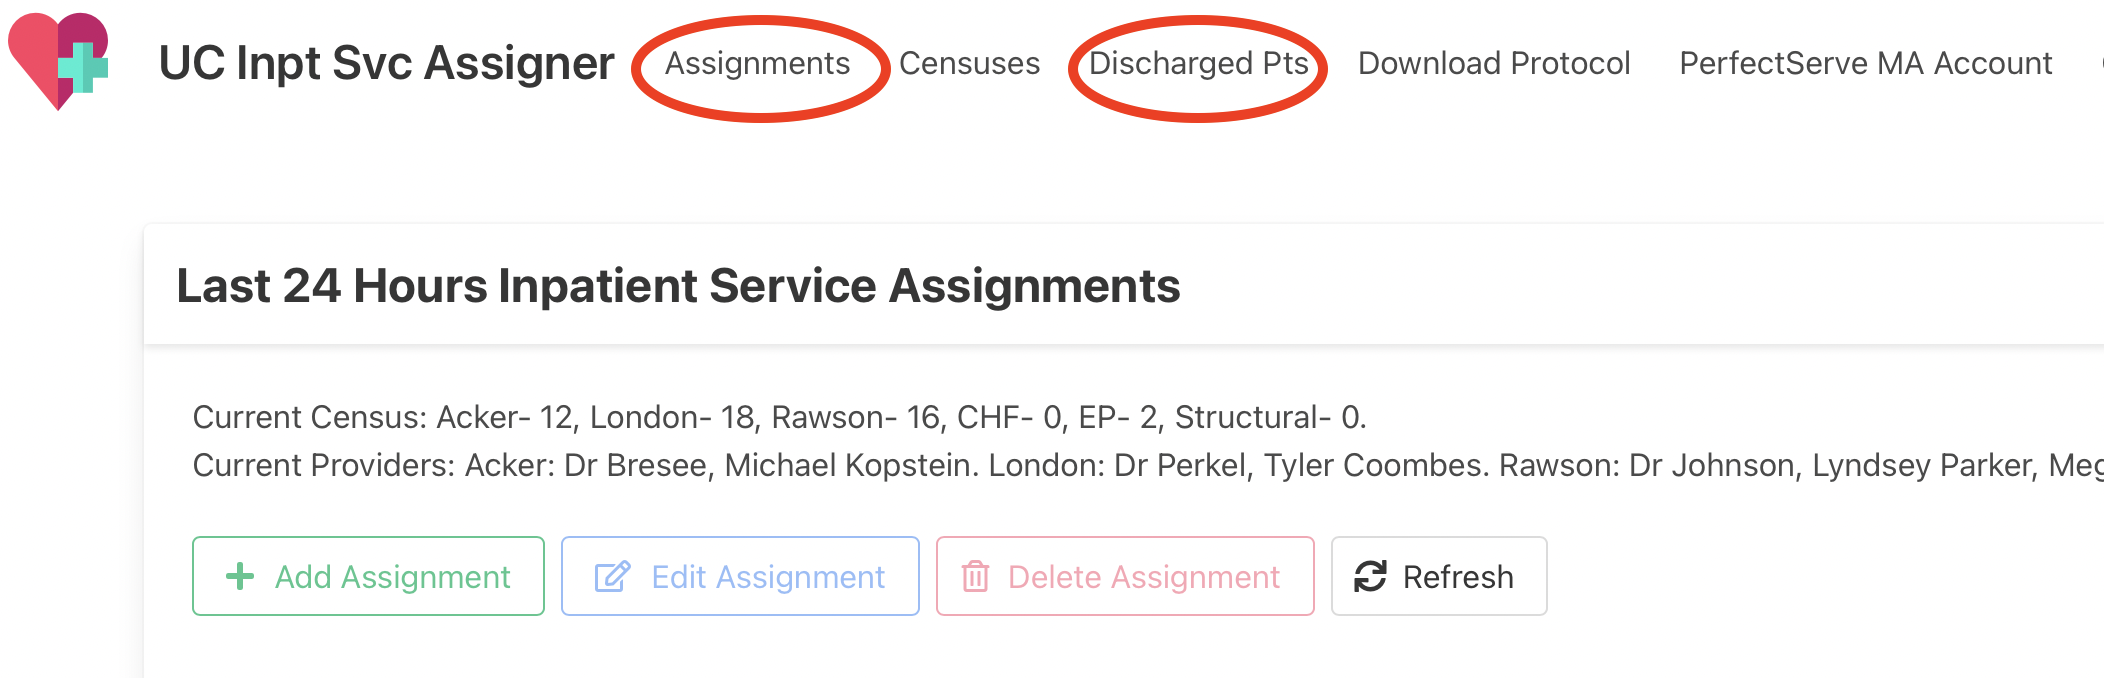This screenshot has height=678, width=2104.
Task: Open PerfectServe MA Account link
Action: pos(1865,64)
